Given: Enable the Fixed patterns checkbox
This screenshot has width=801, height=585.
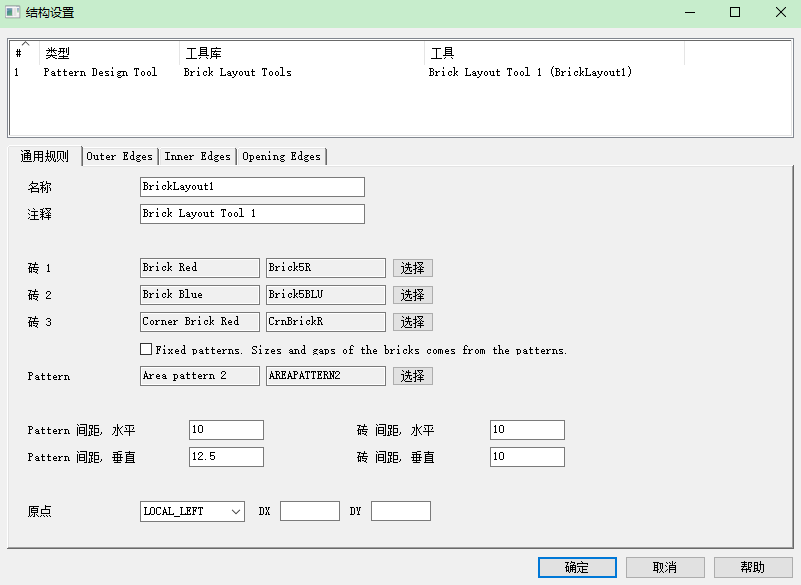Looking at the screenshot, I should tap(146, 349).
